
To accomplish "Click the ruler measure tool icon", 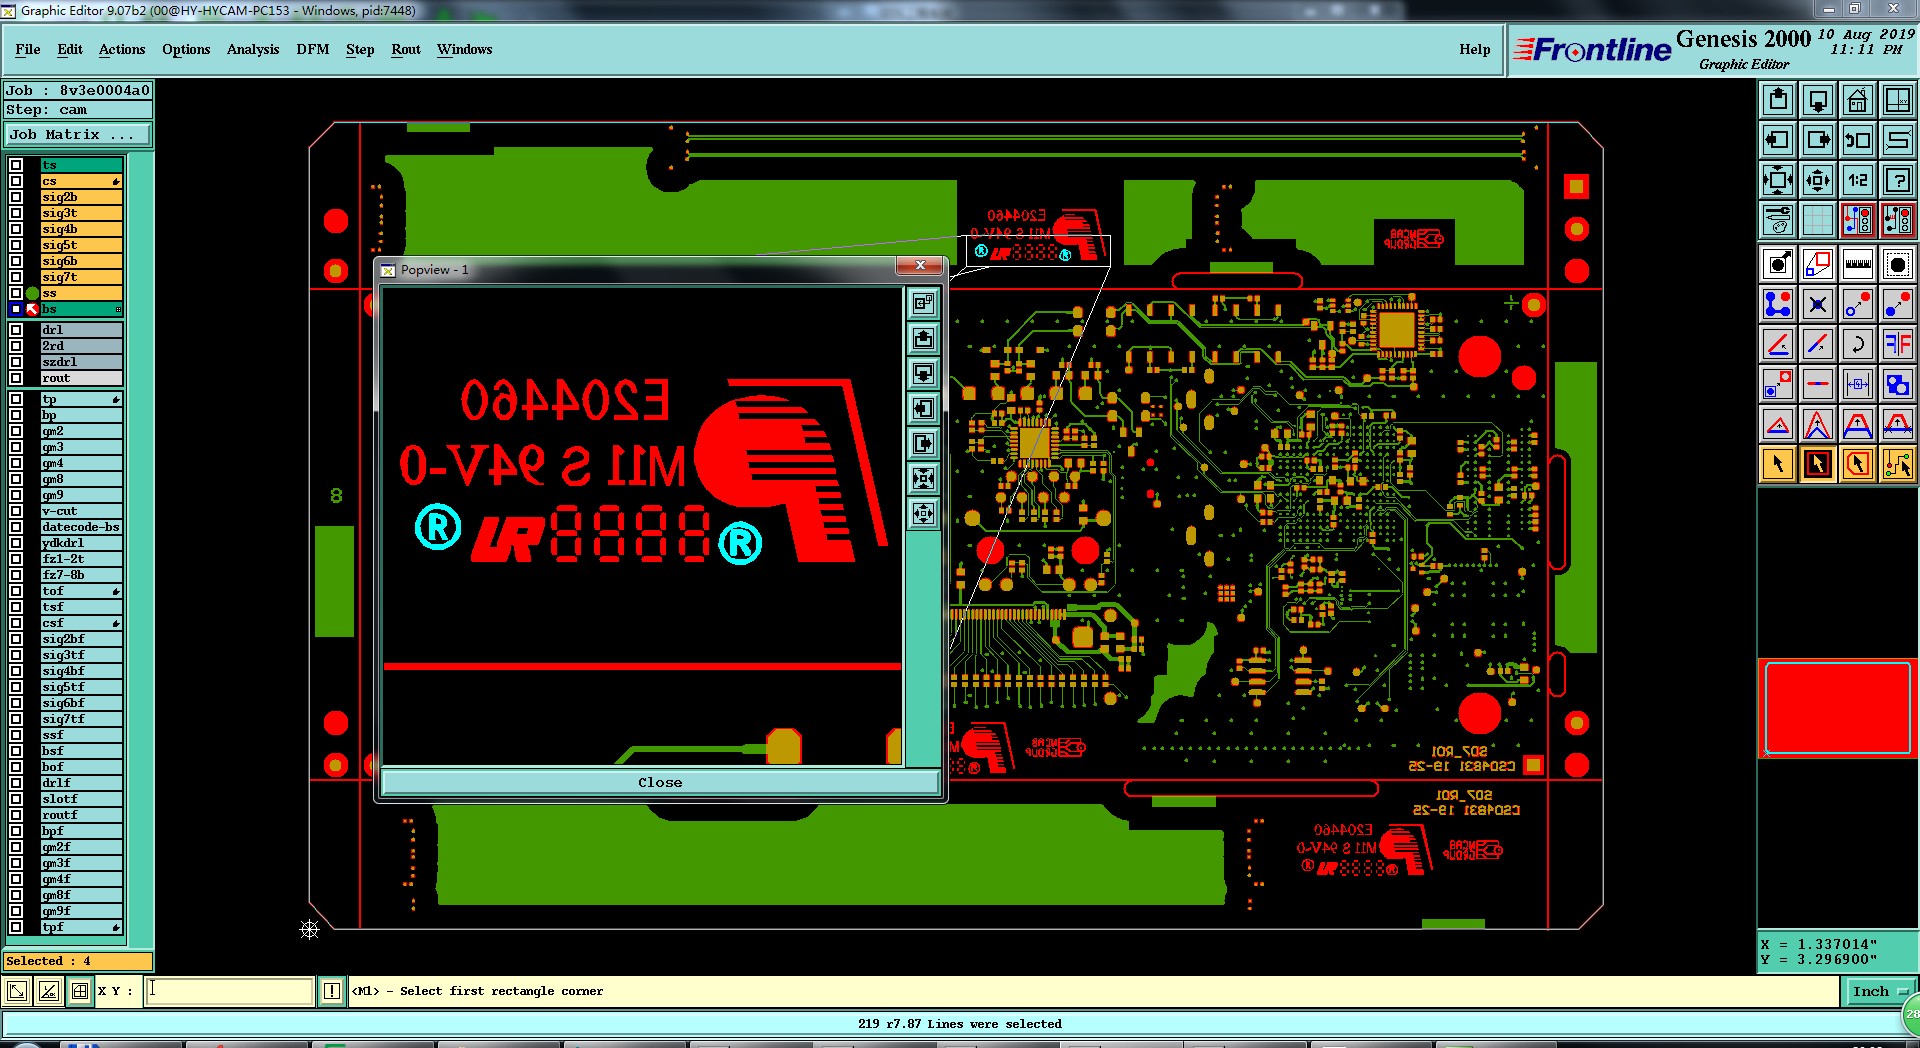I will (1858, 264).
